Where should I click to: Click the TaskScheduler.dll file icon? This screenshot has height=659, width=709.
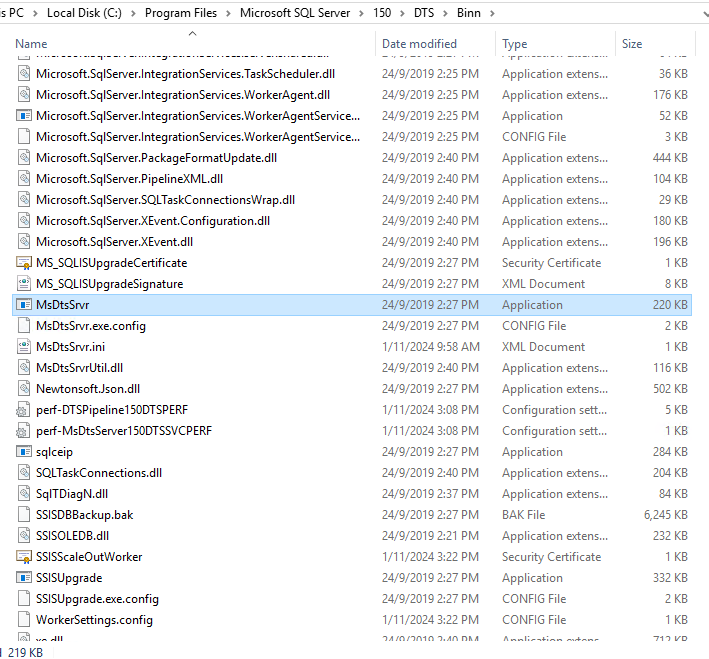pyautogui.click(x=24, y=74)
